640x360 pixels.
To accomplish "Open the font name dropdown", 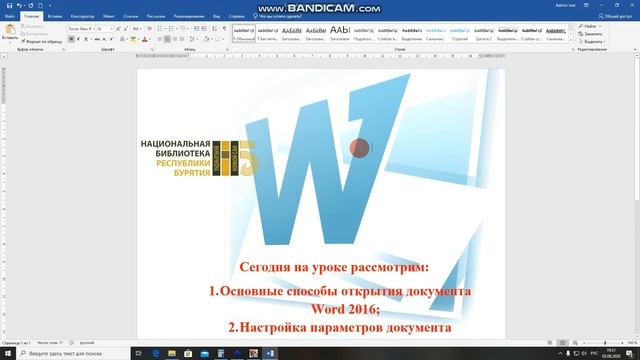I will (93, 29).
